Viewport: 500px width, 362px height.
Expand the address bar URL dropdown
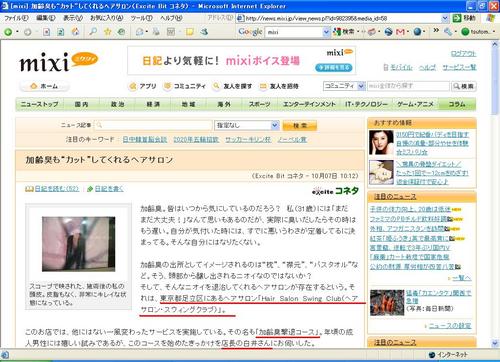tap(445, 18)
